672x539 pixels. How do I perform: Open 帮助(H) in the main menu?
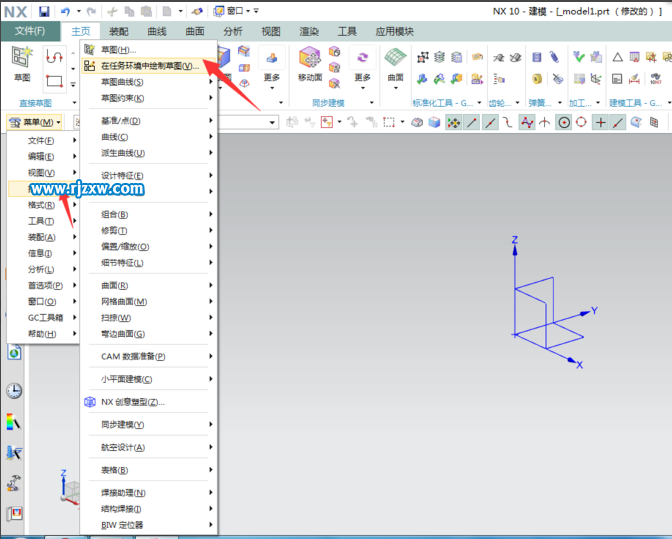point(43,334)
